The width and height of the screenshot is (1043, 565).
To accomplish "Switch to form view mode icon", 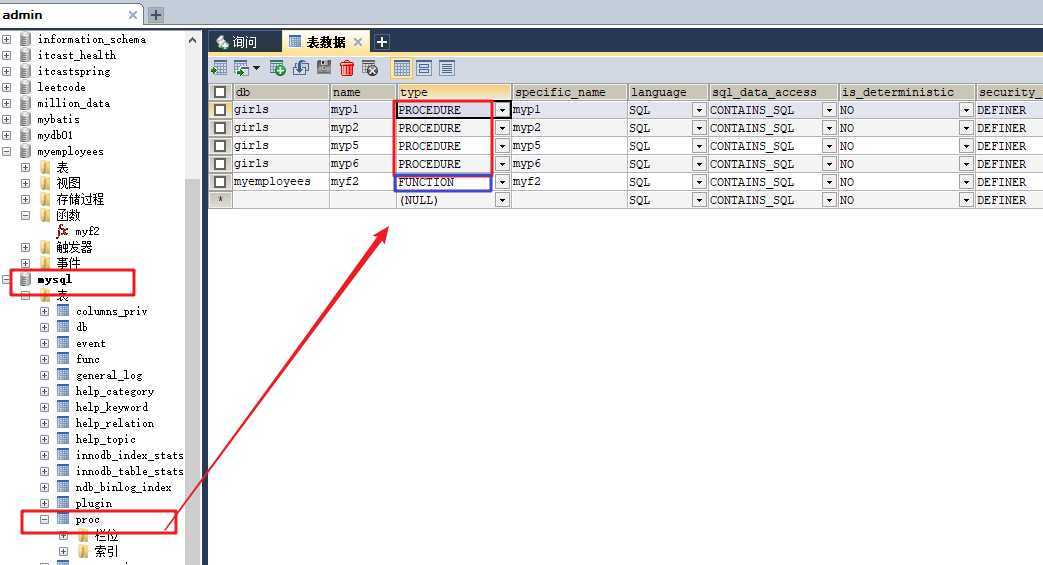I will point(424,68).
